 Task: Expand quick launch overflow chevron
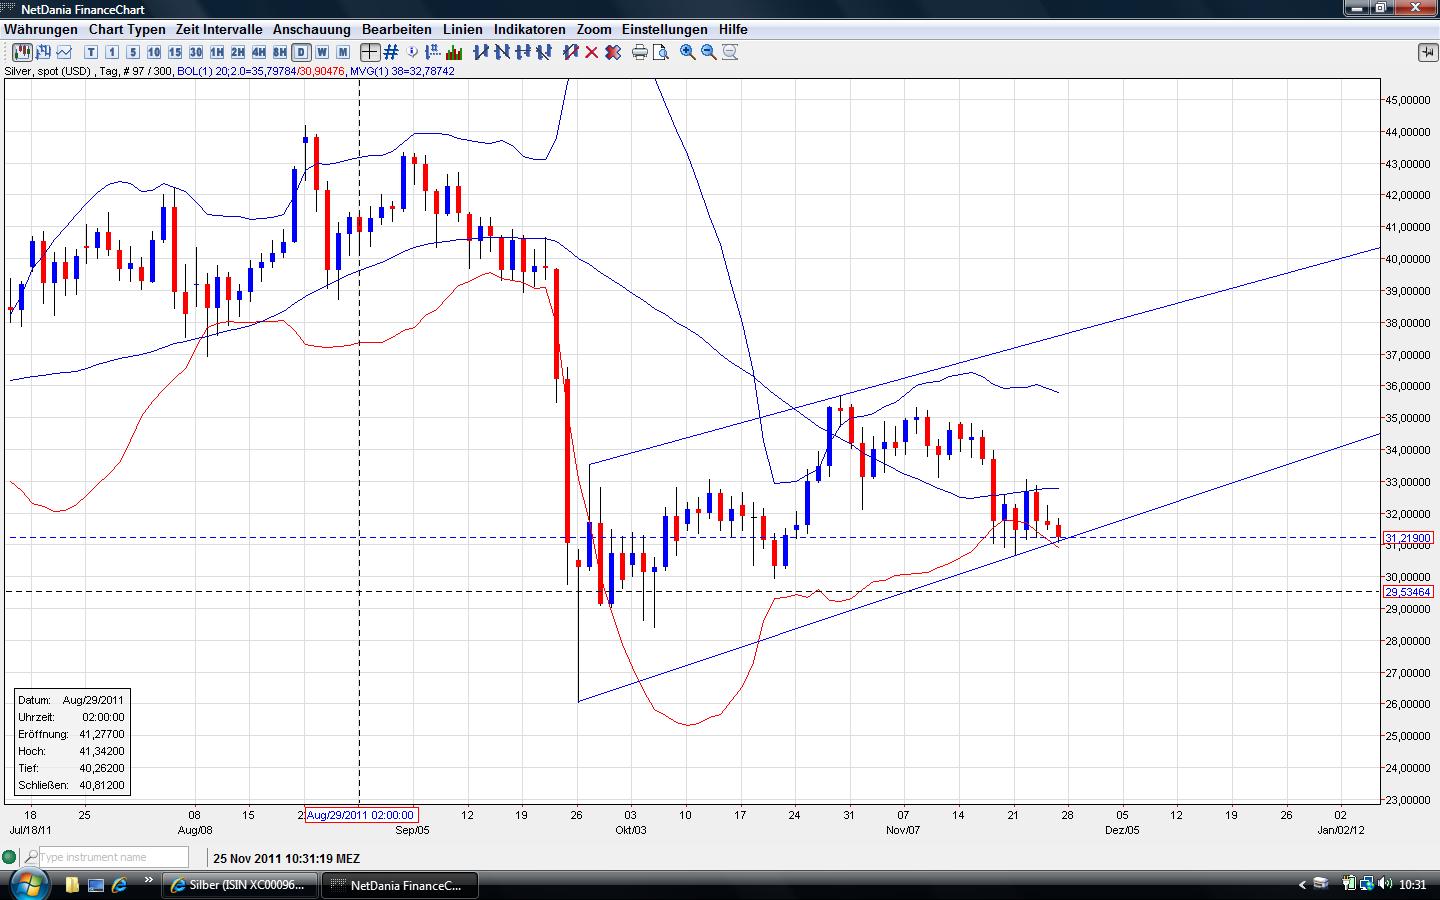[x=150, y=881]
